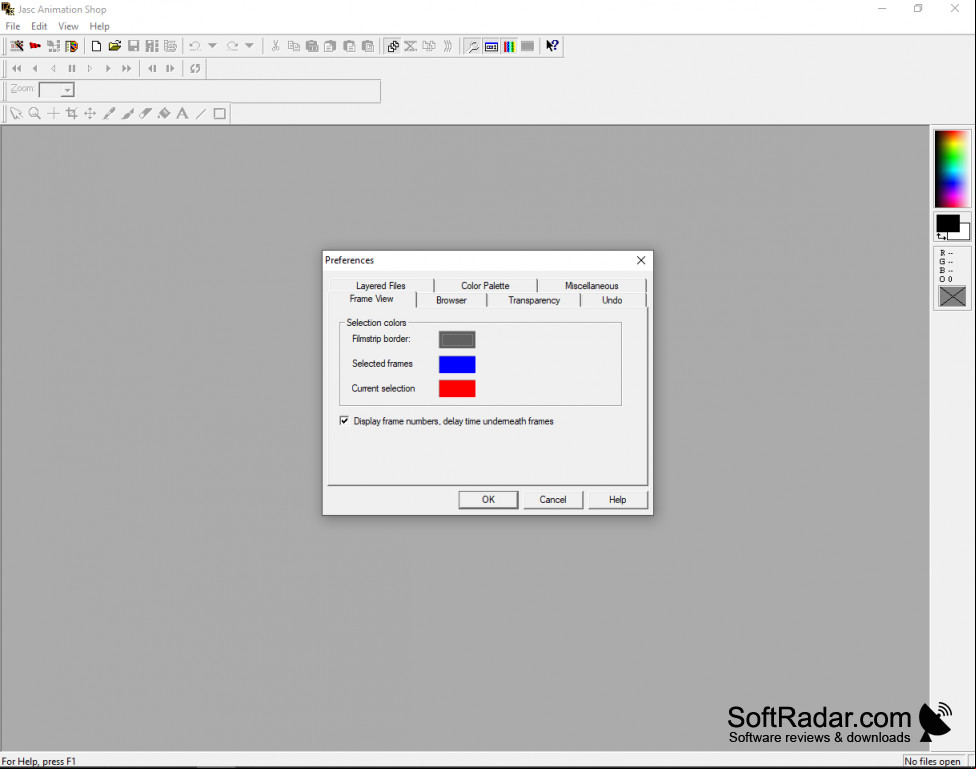Click the crossed-out transparent color box
The image size is (976, 769).
[x=952, y=296]
